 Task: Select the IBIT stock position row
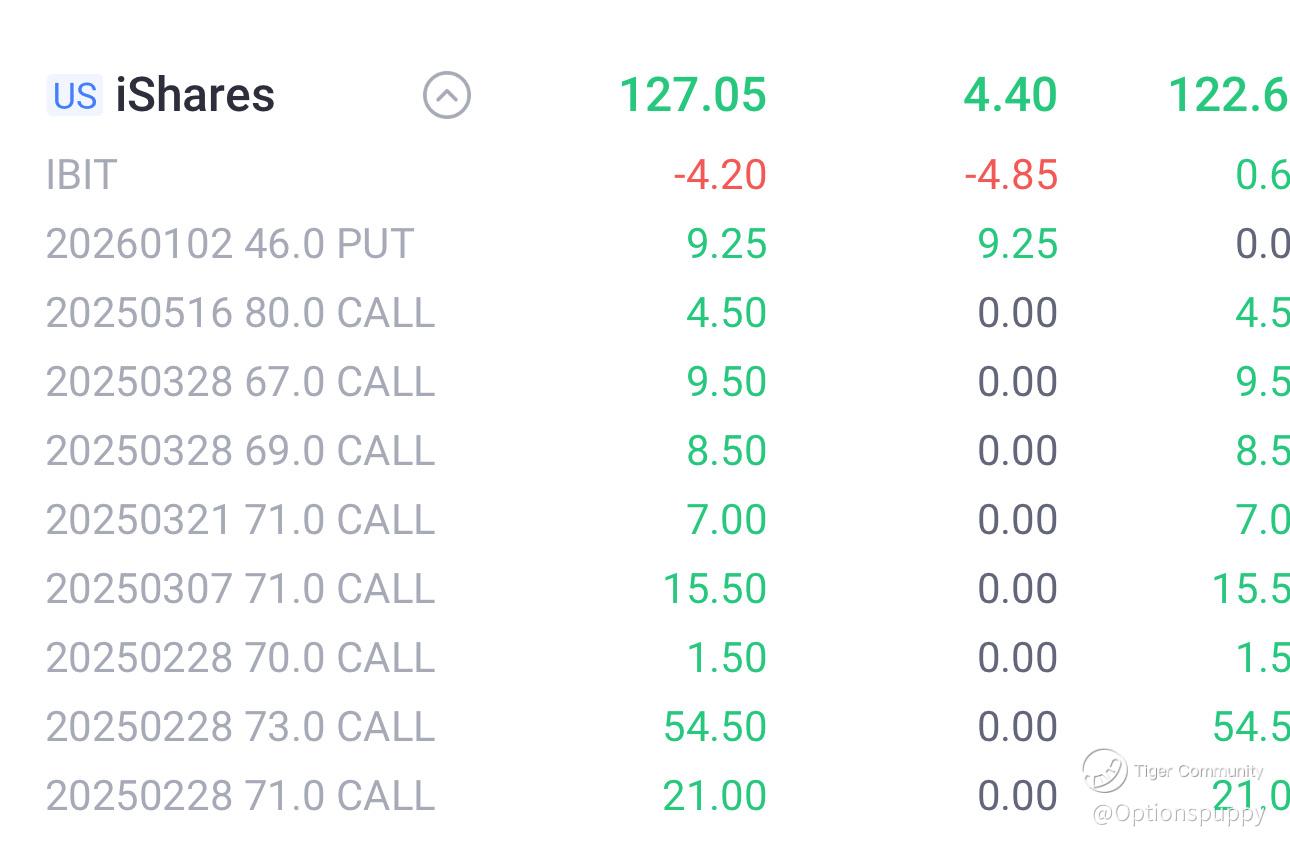point(82,175)
